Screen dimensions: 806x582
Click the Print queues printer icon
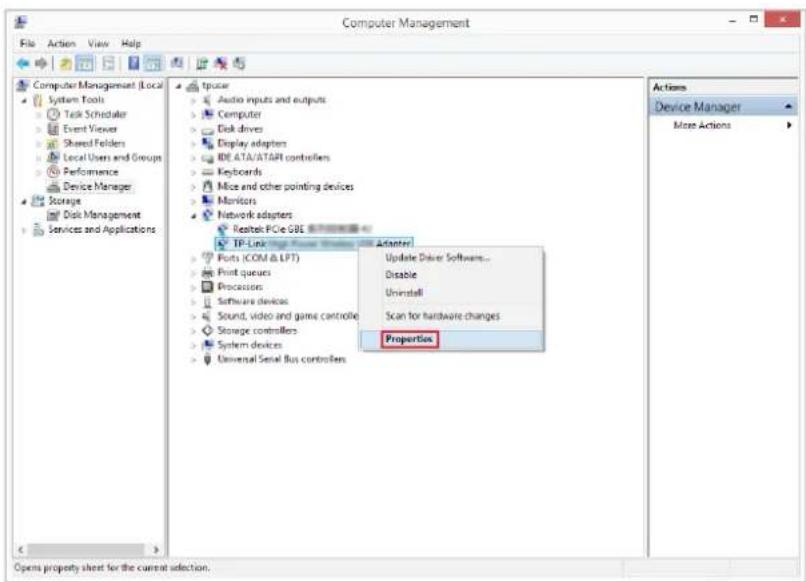coord(208,272)
